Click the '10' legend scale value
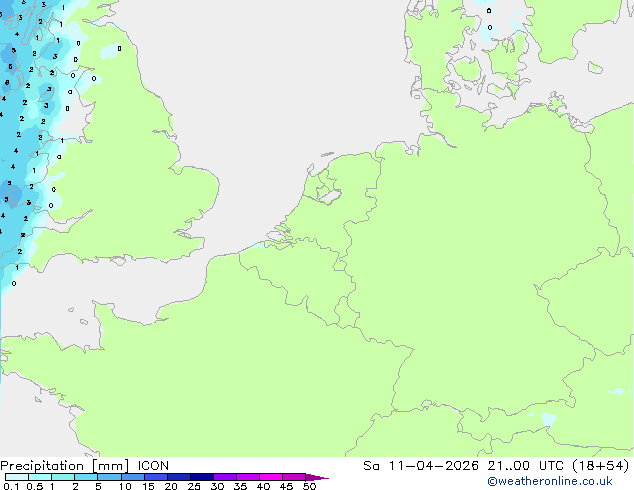 [x=125, y=486]
